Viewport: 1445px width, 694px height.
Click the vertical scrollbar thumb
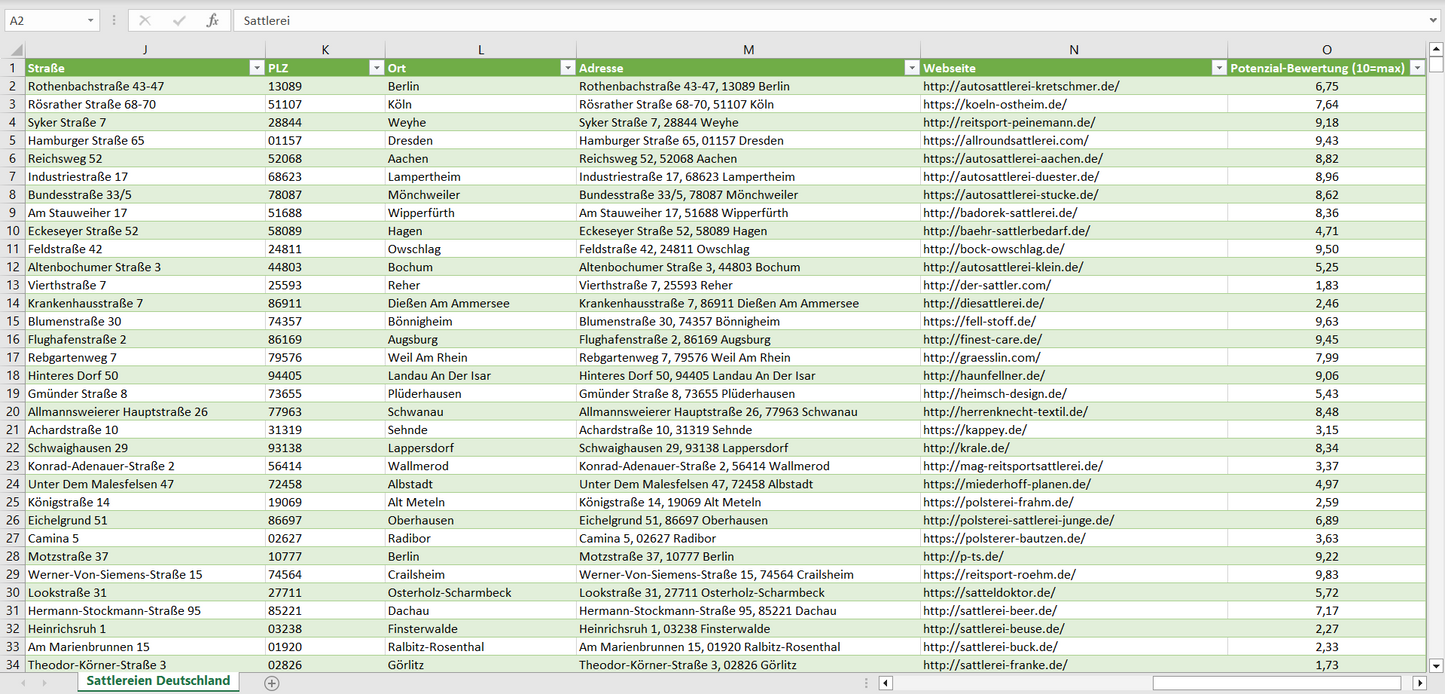coord(1436,65)
